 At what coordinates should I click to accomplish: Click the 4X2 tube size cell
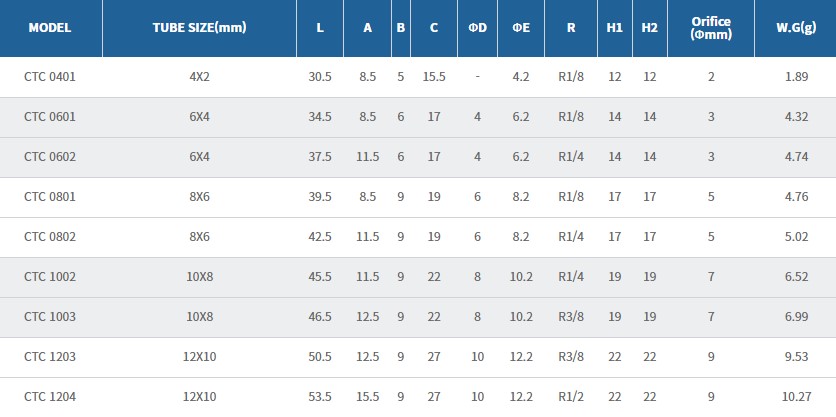click(x=199, y=77)
